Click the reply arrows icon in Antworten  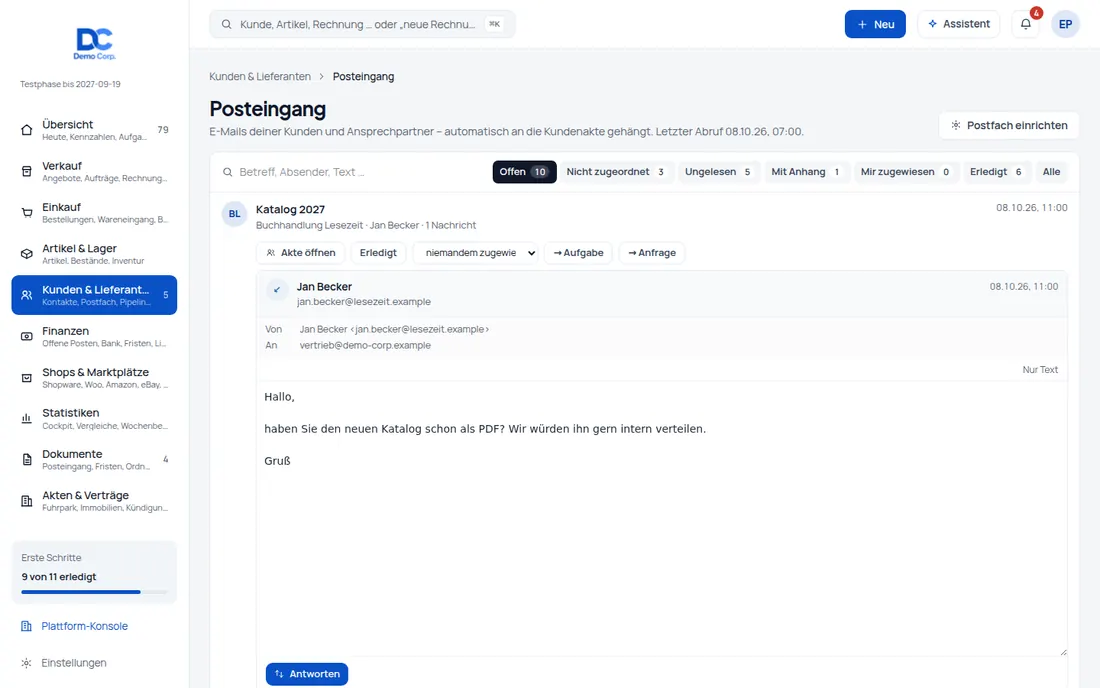point(279,674)
